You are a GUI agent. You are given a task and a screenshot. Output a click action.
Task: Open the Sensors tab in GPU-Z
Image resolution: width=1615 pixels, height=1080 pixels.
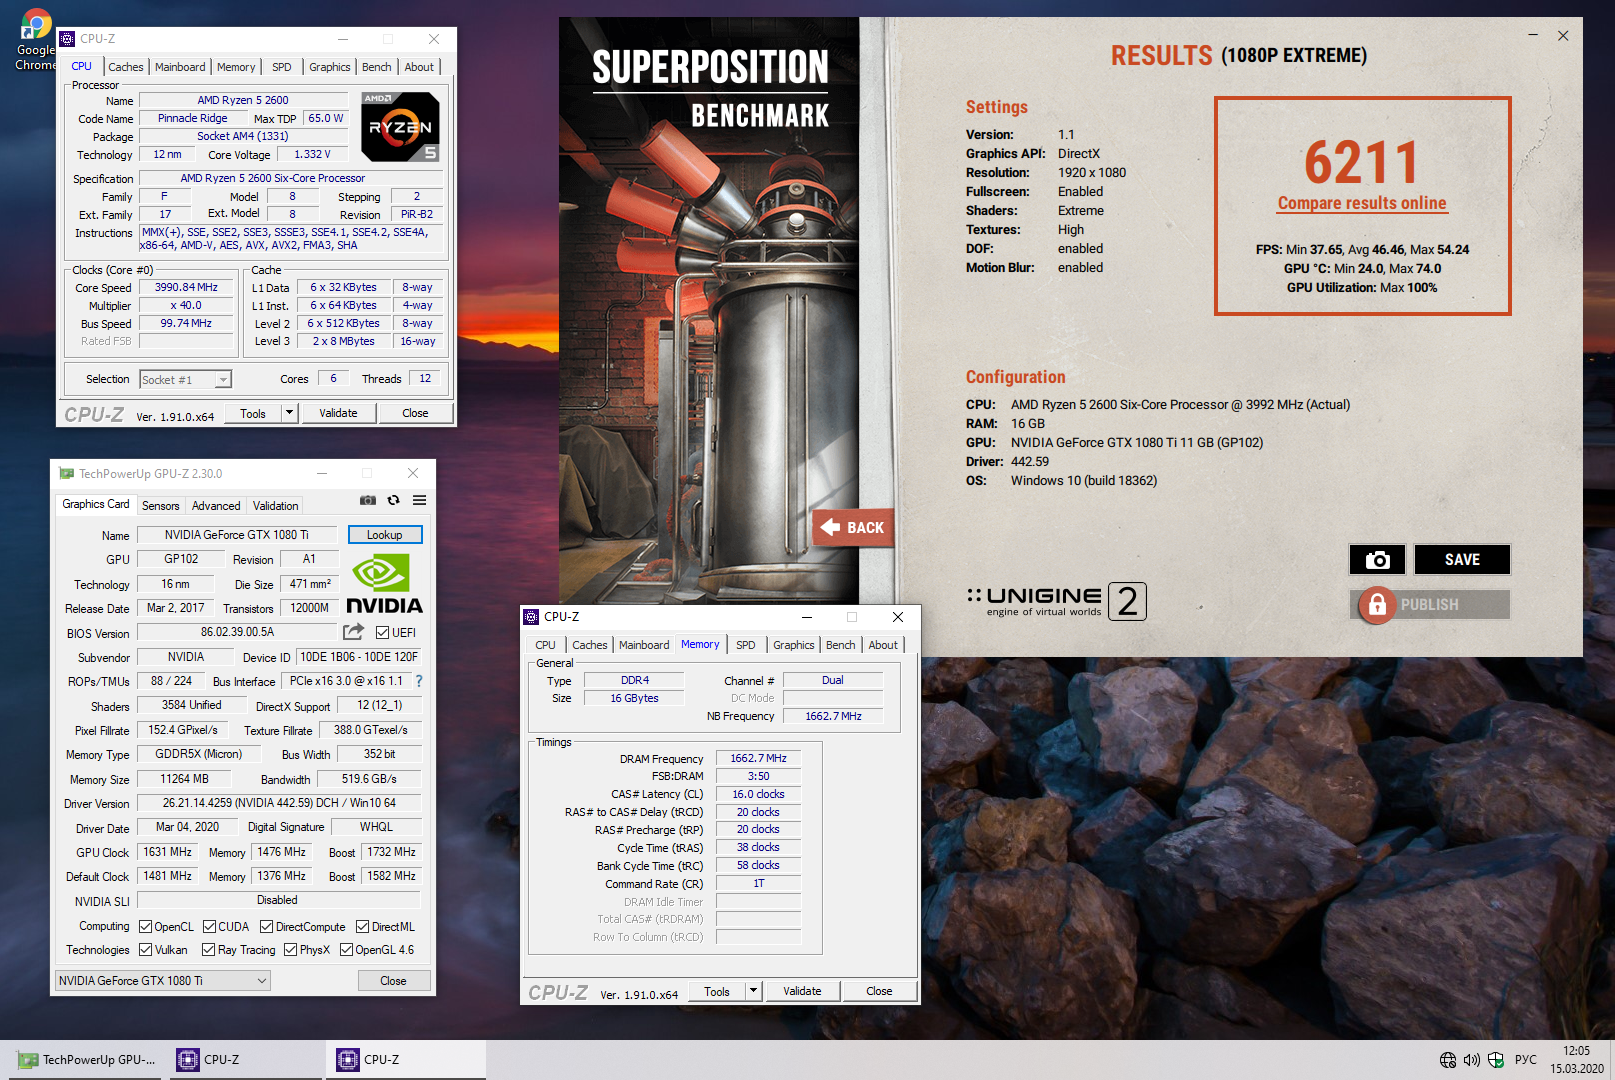(x=161, y=506)
